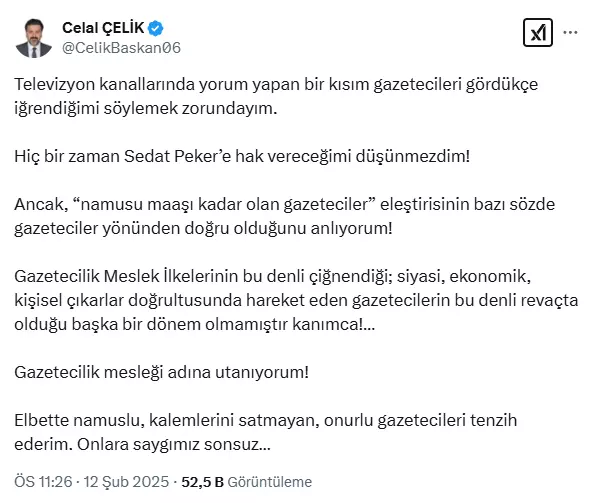The height and width of the screenshot is (503, 589).
Task: Click the line starting 'Gazetecilik Meslek İlkelerinin'
Action: [x=273, y=276]
